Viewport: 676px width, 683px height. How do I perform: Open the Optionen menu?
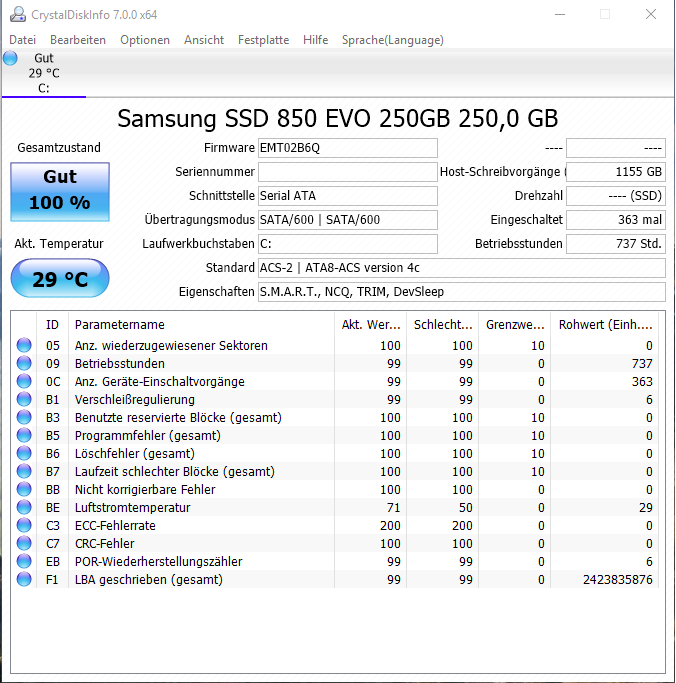point(145,40)
